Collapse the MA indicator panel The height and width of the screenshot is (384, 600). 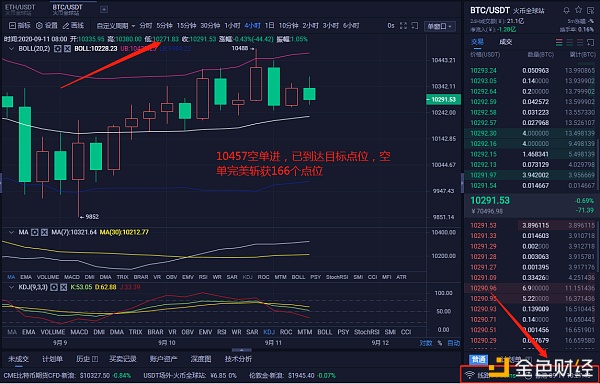tap(11, 232)
